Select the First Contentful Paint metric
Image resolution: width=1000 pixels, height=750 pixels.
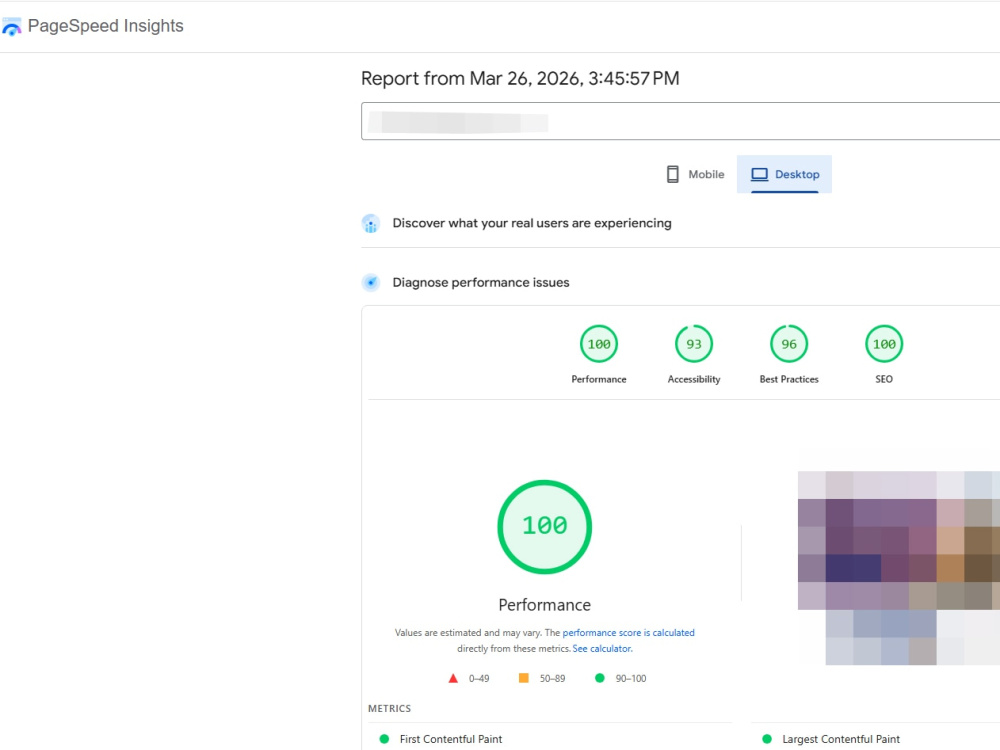point(451,739)
